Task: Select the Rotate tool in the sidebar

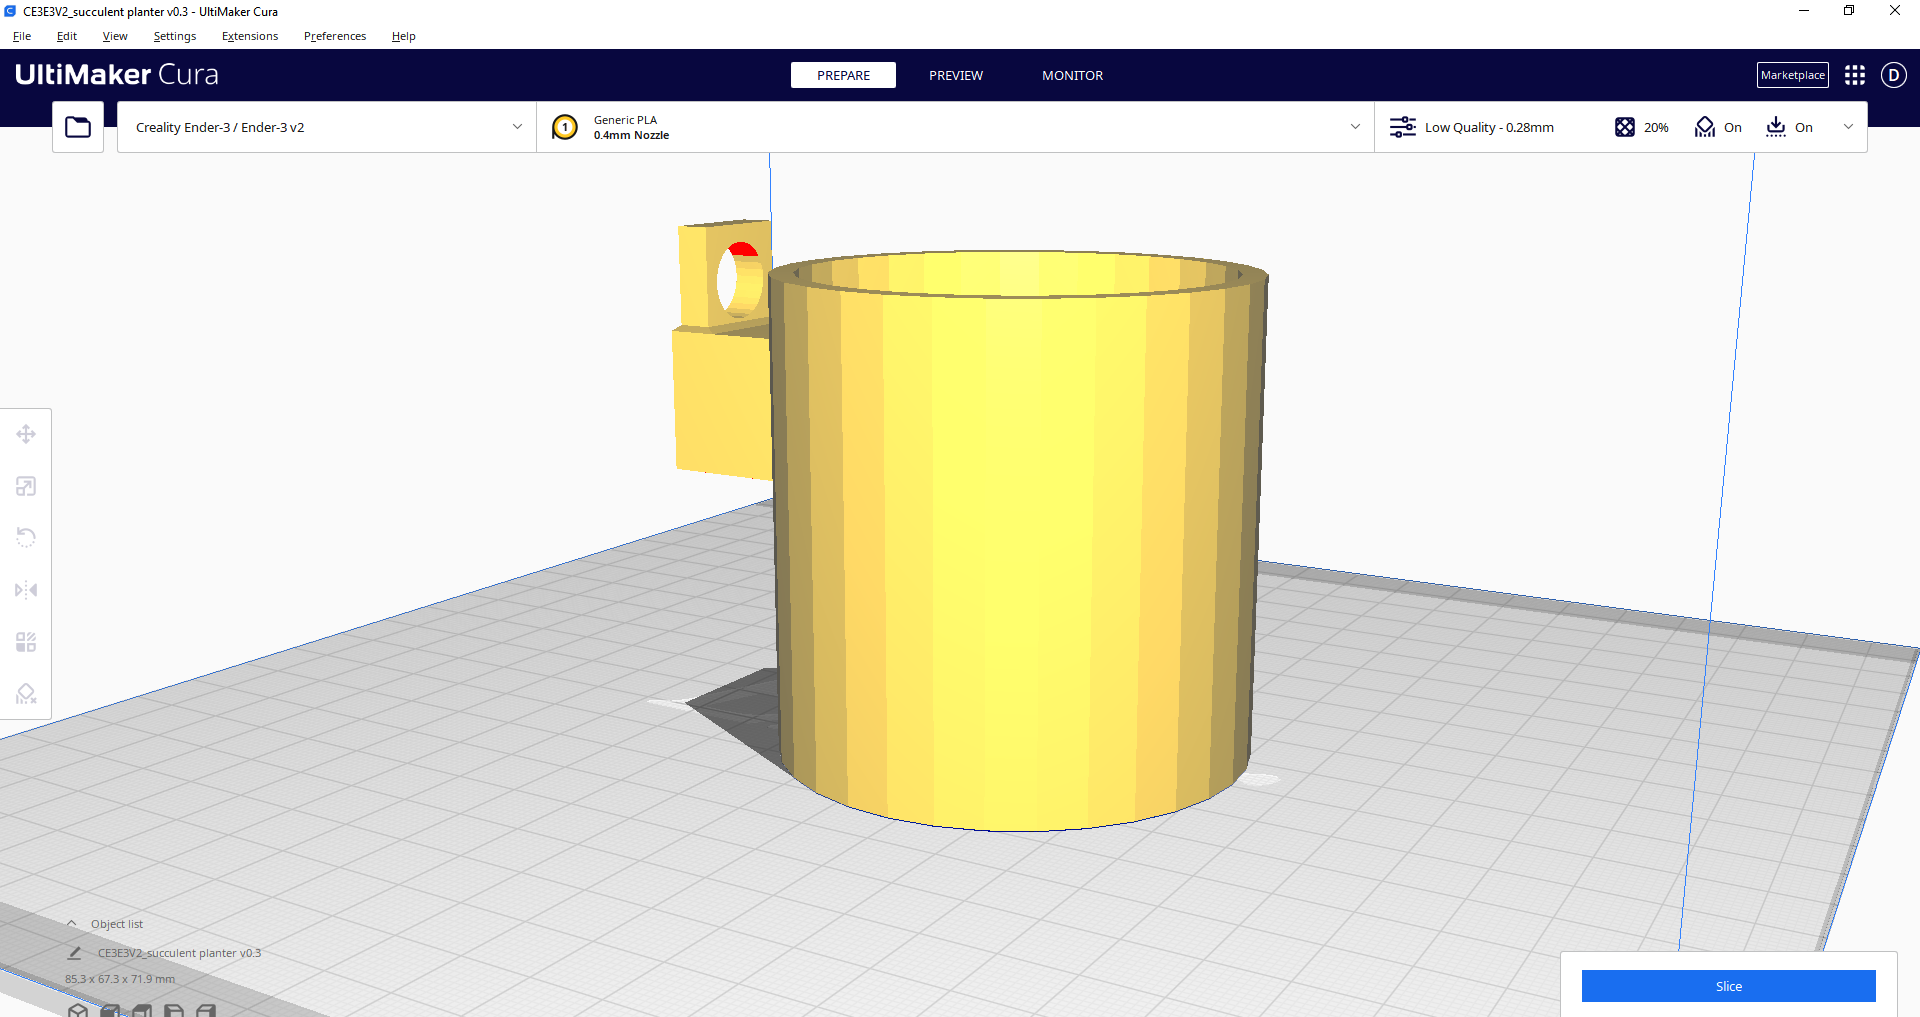Action: coord(26,538)
